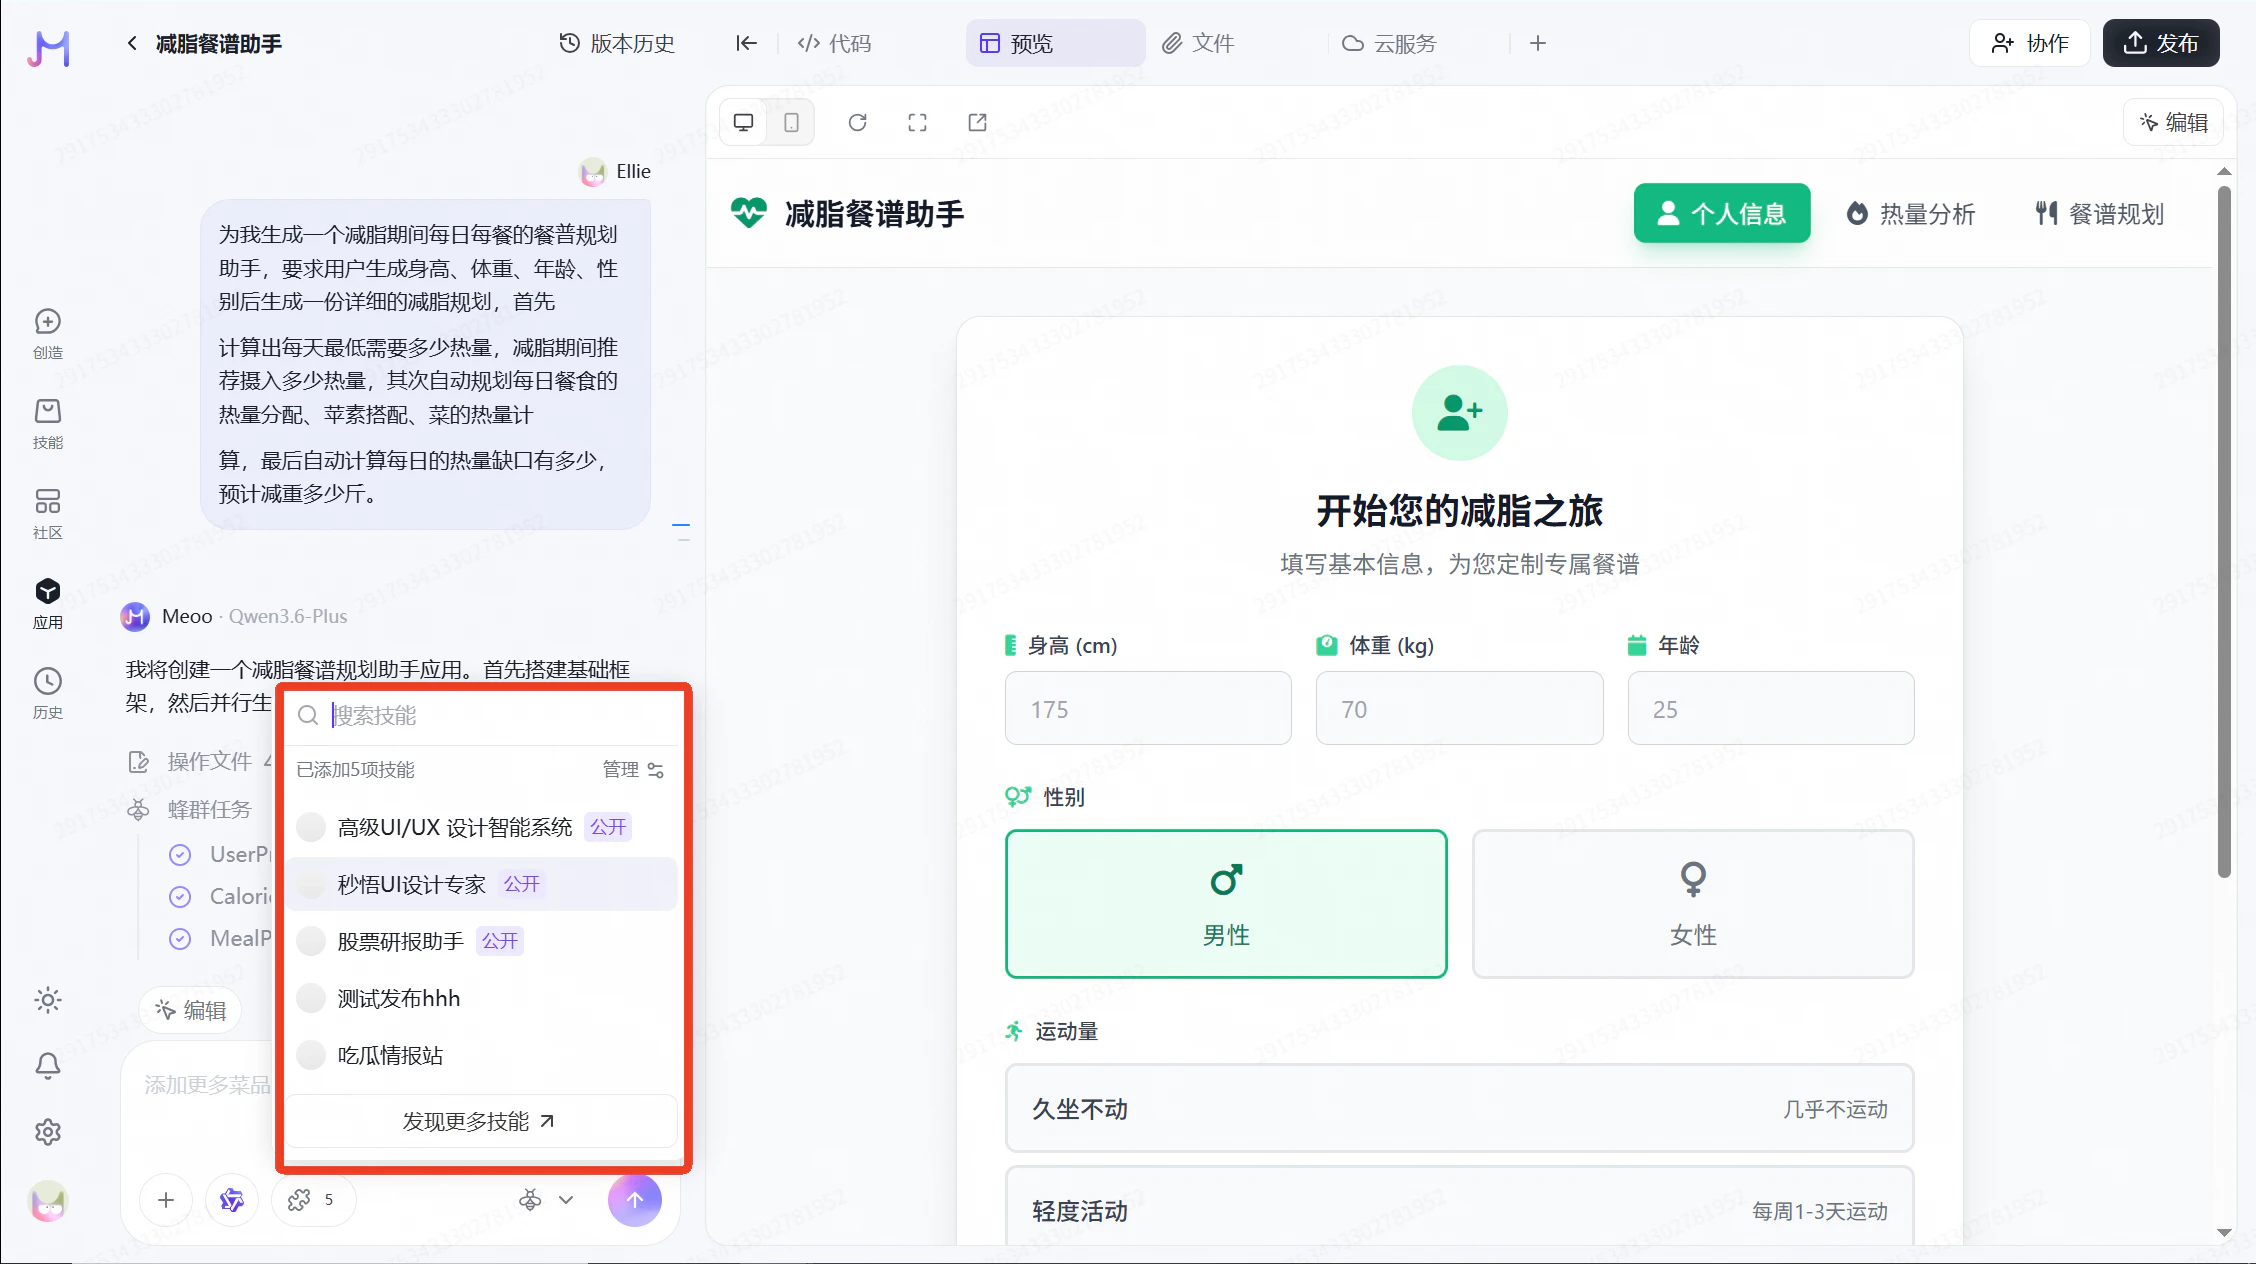Viewport: 2256px width, 1264px height.
Task: Follow the 发现更多技能 link
Action: [479, 1121]
